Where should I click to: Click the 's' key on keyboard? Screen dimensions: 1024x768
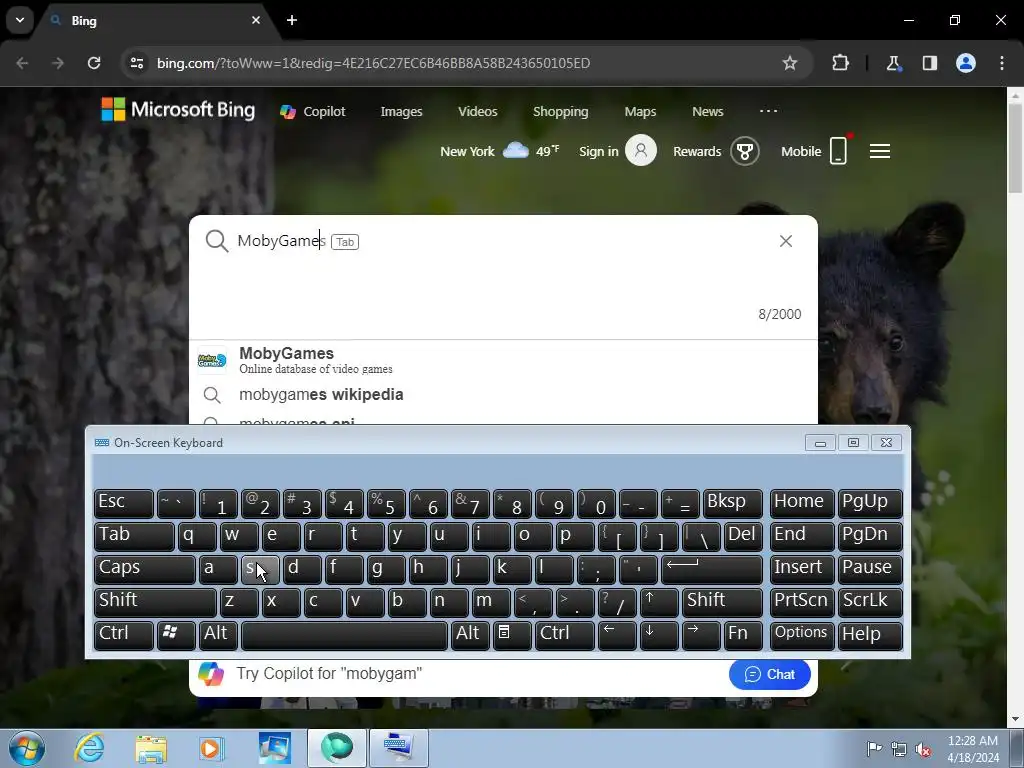[x=261, y=569]
